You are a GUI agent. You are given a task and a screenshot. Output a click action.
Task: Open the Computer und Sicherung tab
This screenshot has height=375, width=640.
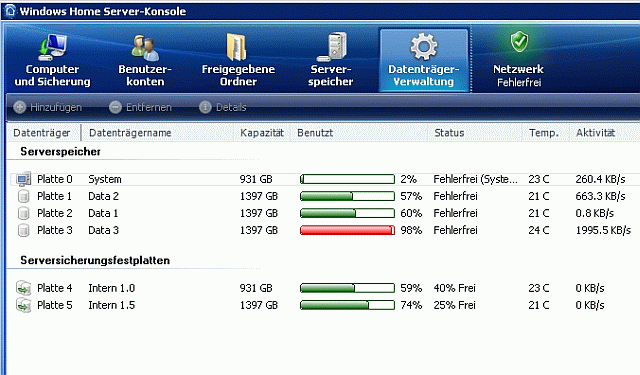[x=52, y=60]
